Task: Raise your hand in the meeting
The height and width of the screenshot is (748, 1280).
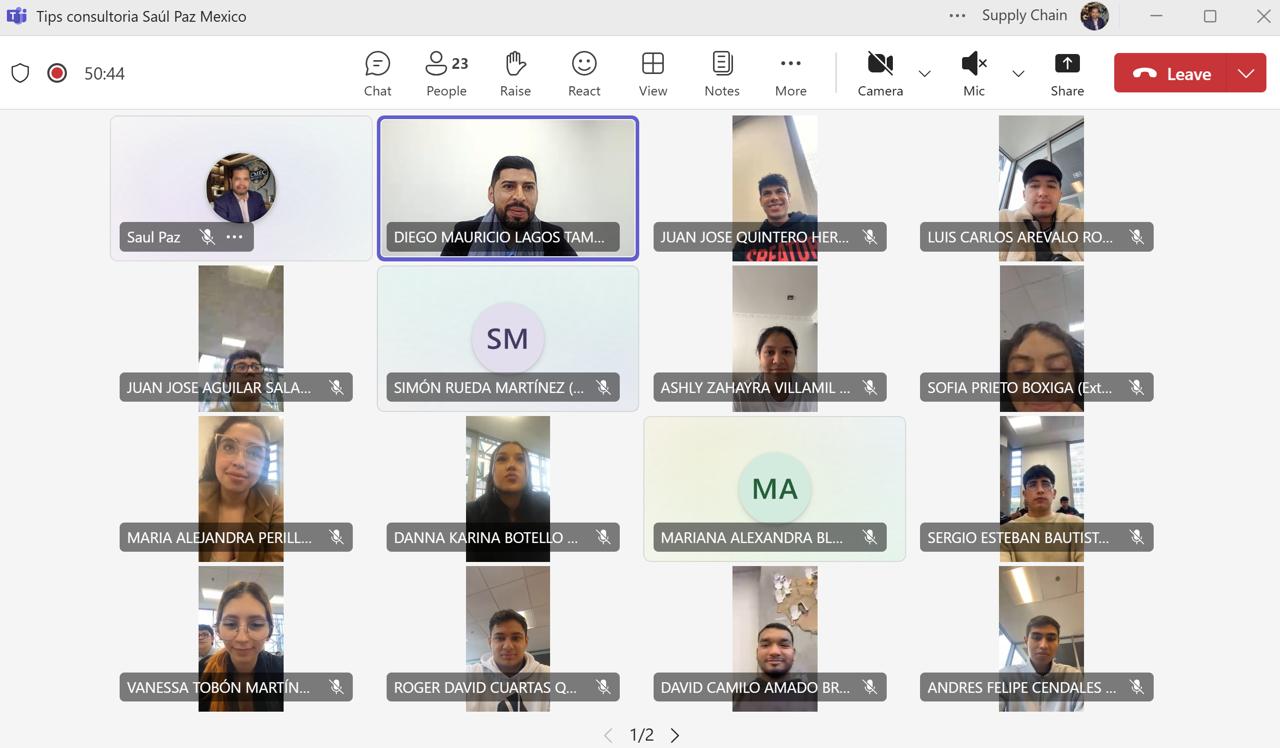Action: [x=515, y=74]
